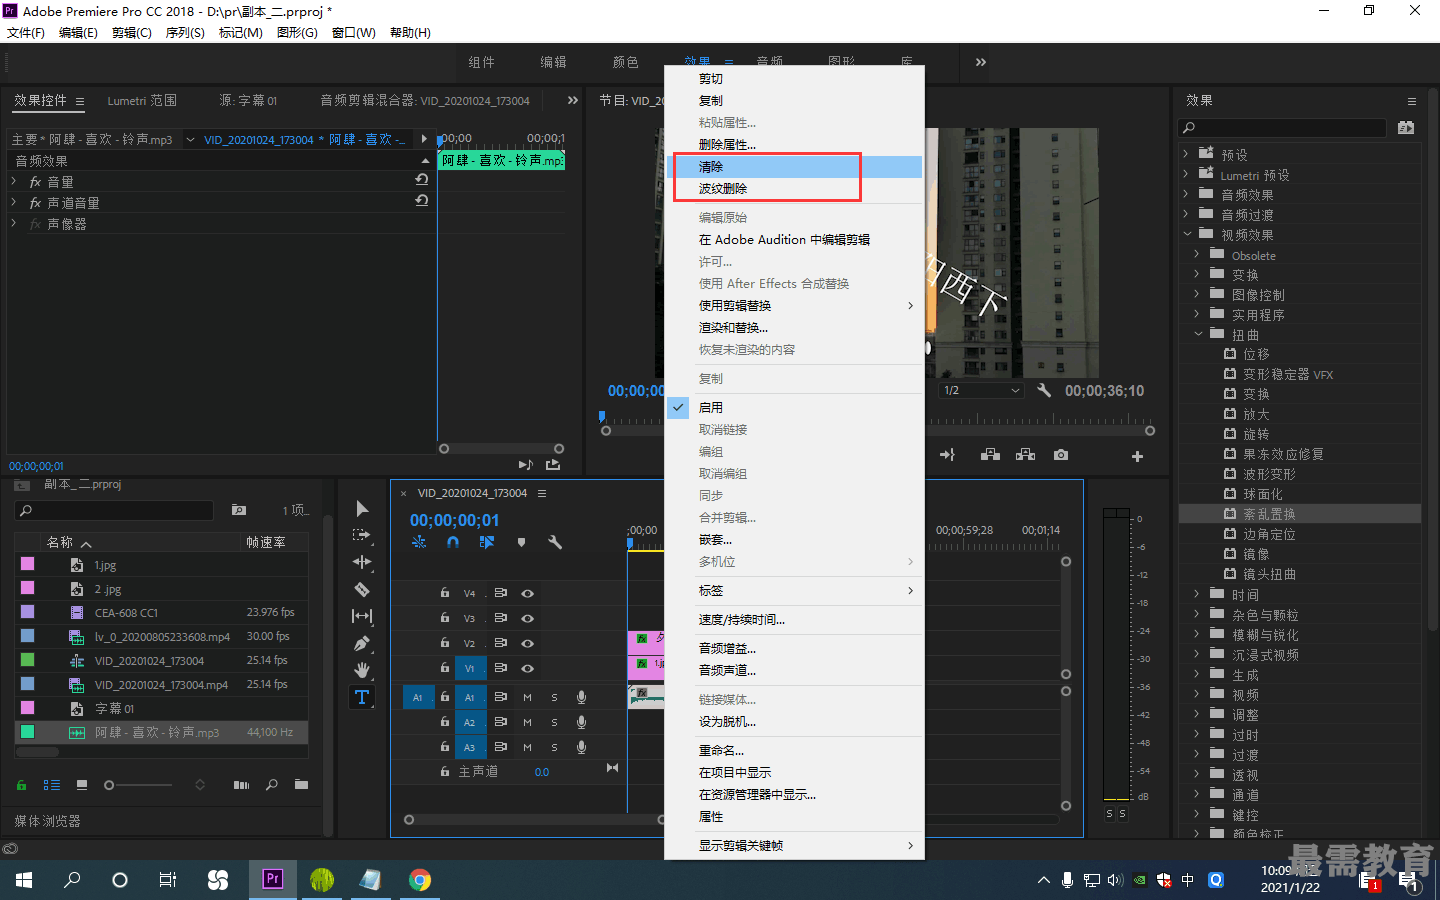Reset 音量 effect parameter

(422, 180)
